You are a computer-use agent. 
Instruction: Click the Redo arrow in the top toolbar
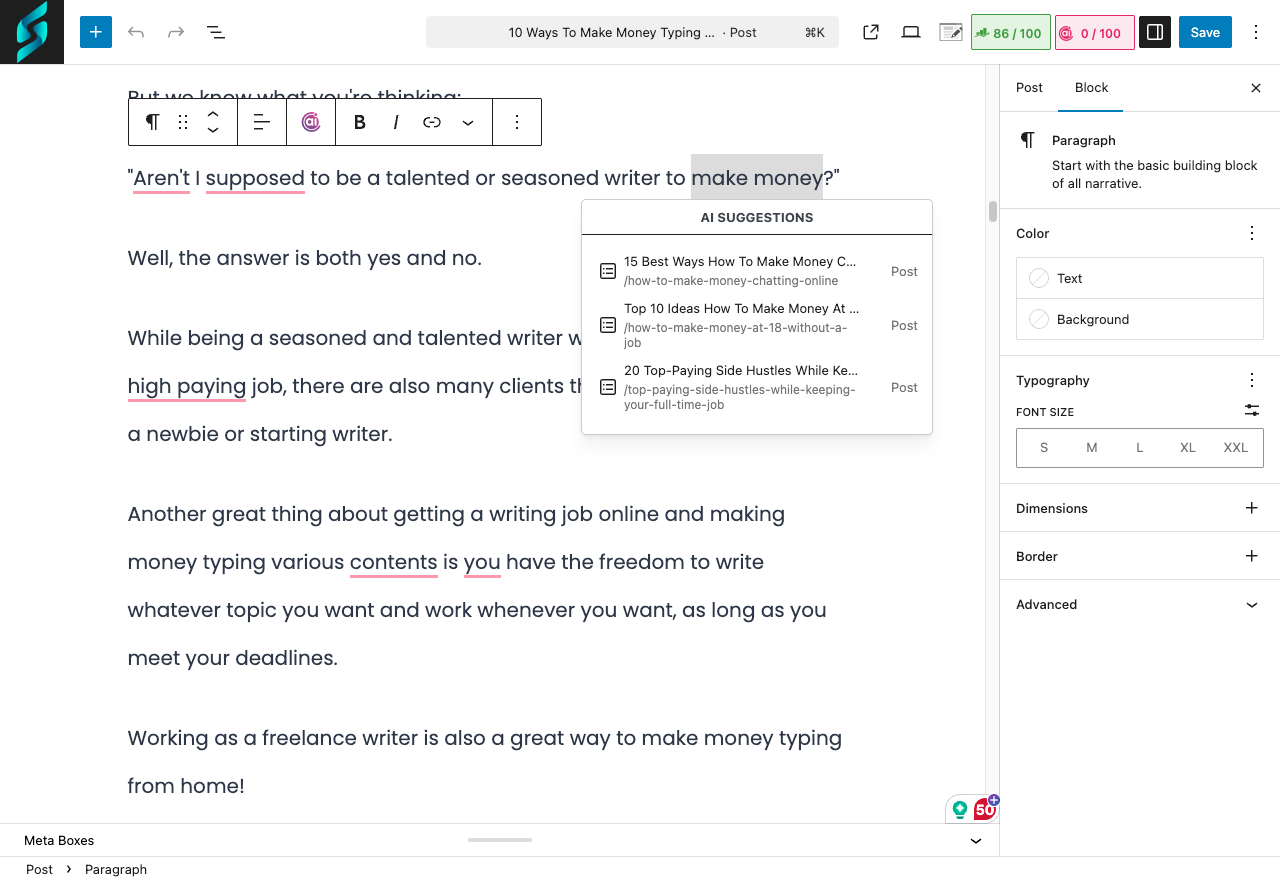click(176, 32)
